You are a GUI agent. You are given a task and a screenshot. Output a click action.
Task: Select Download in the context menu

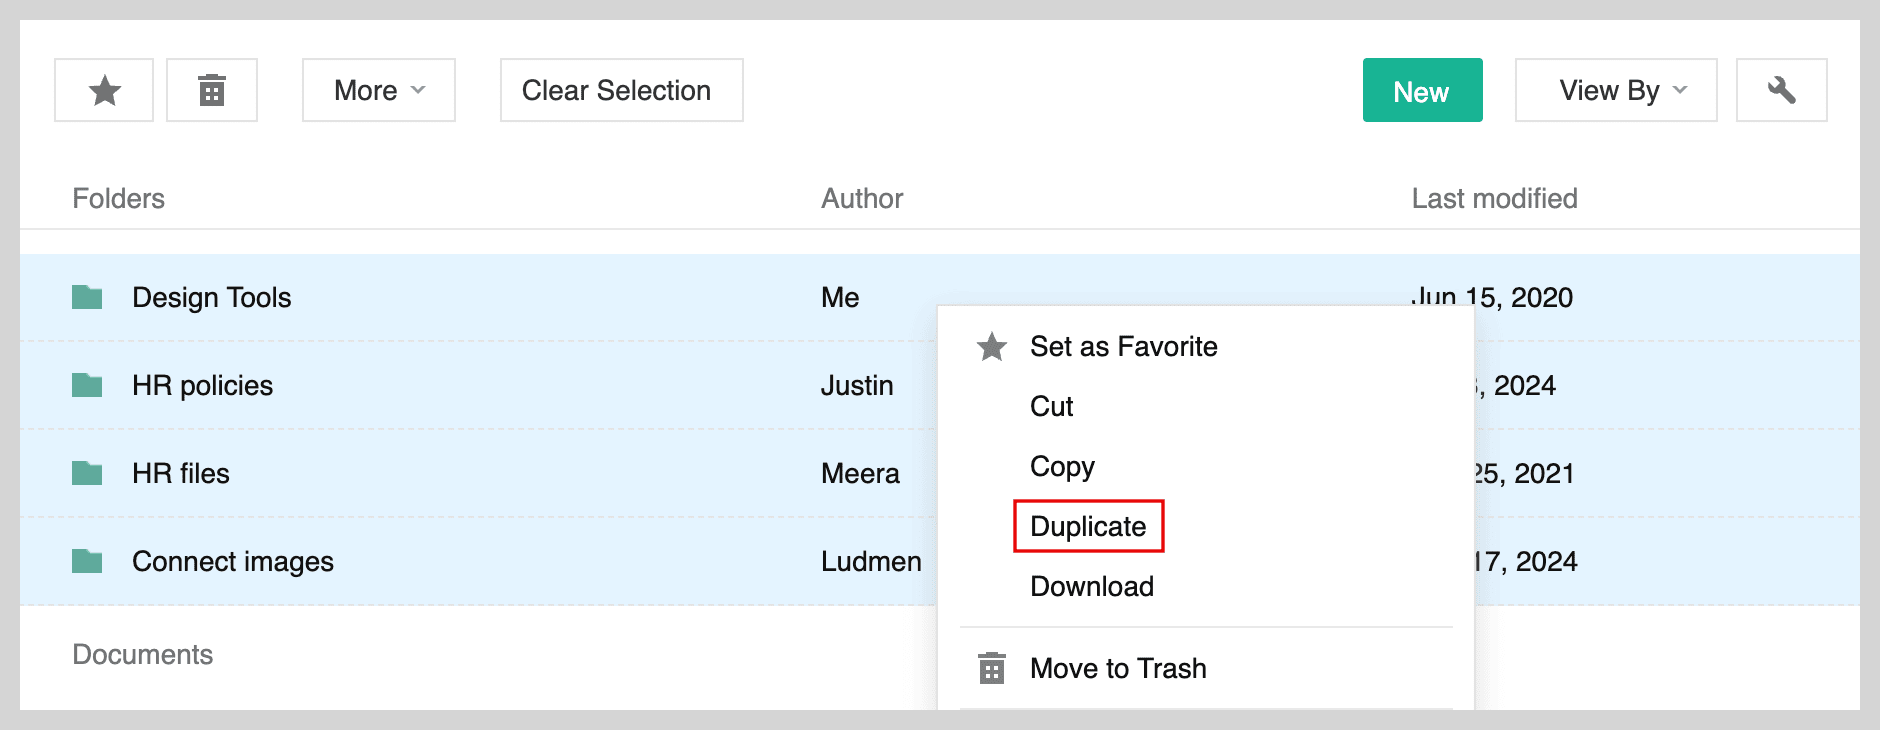pos(1092,586)
